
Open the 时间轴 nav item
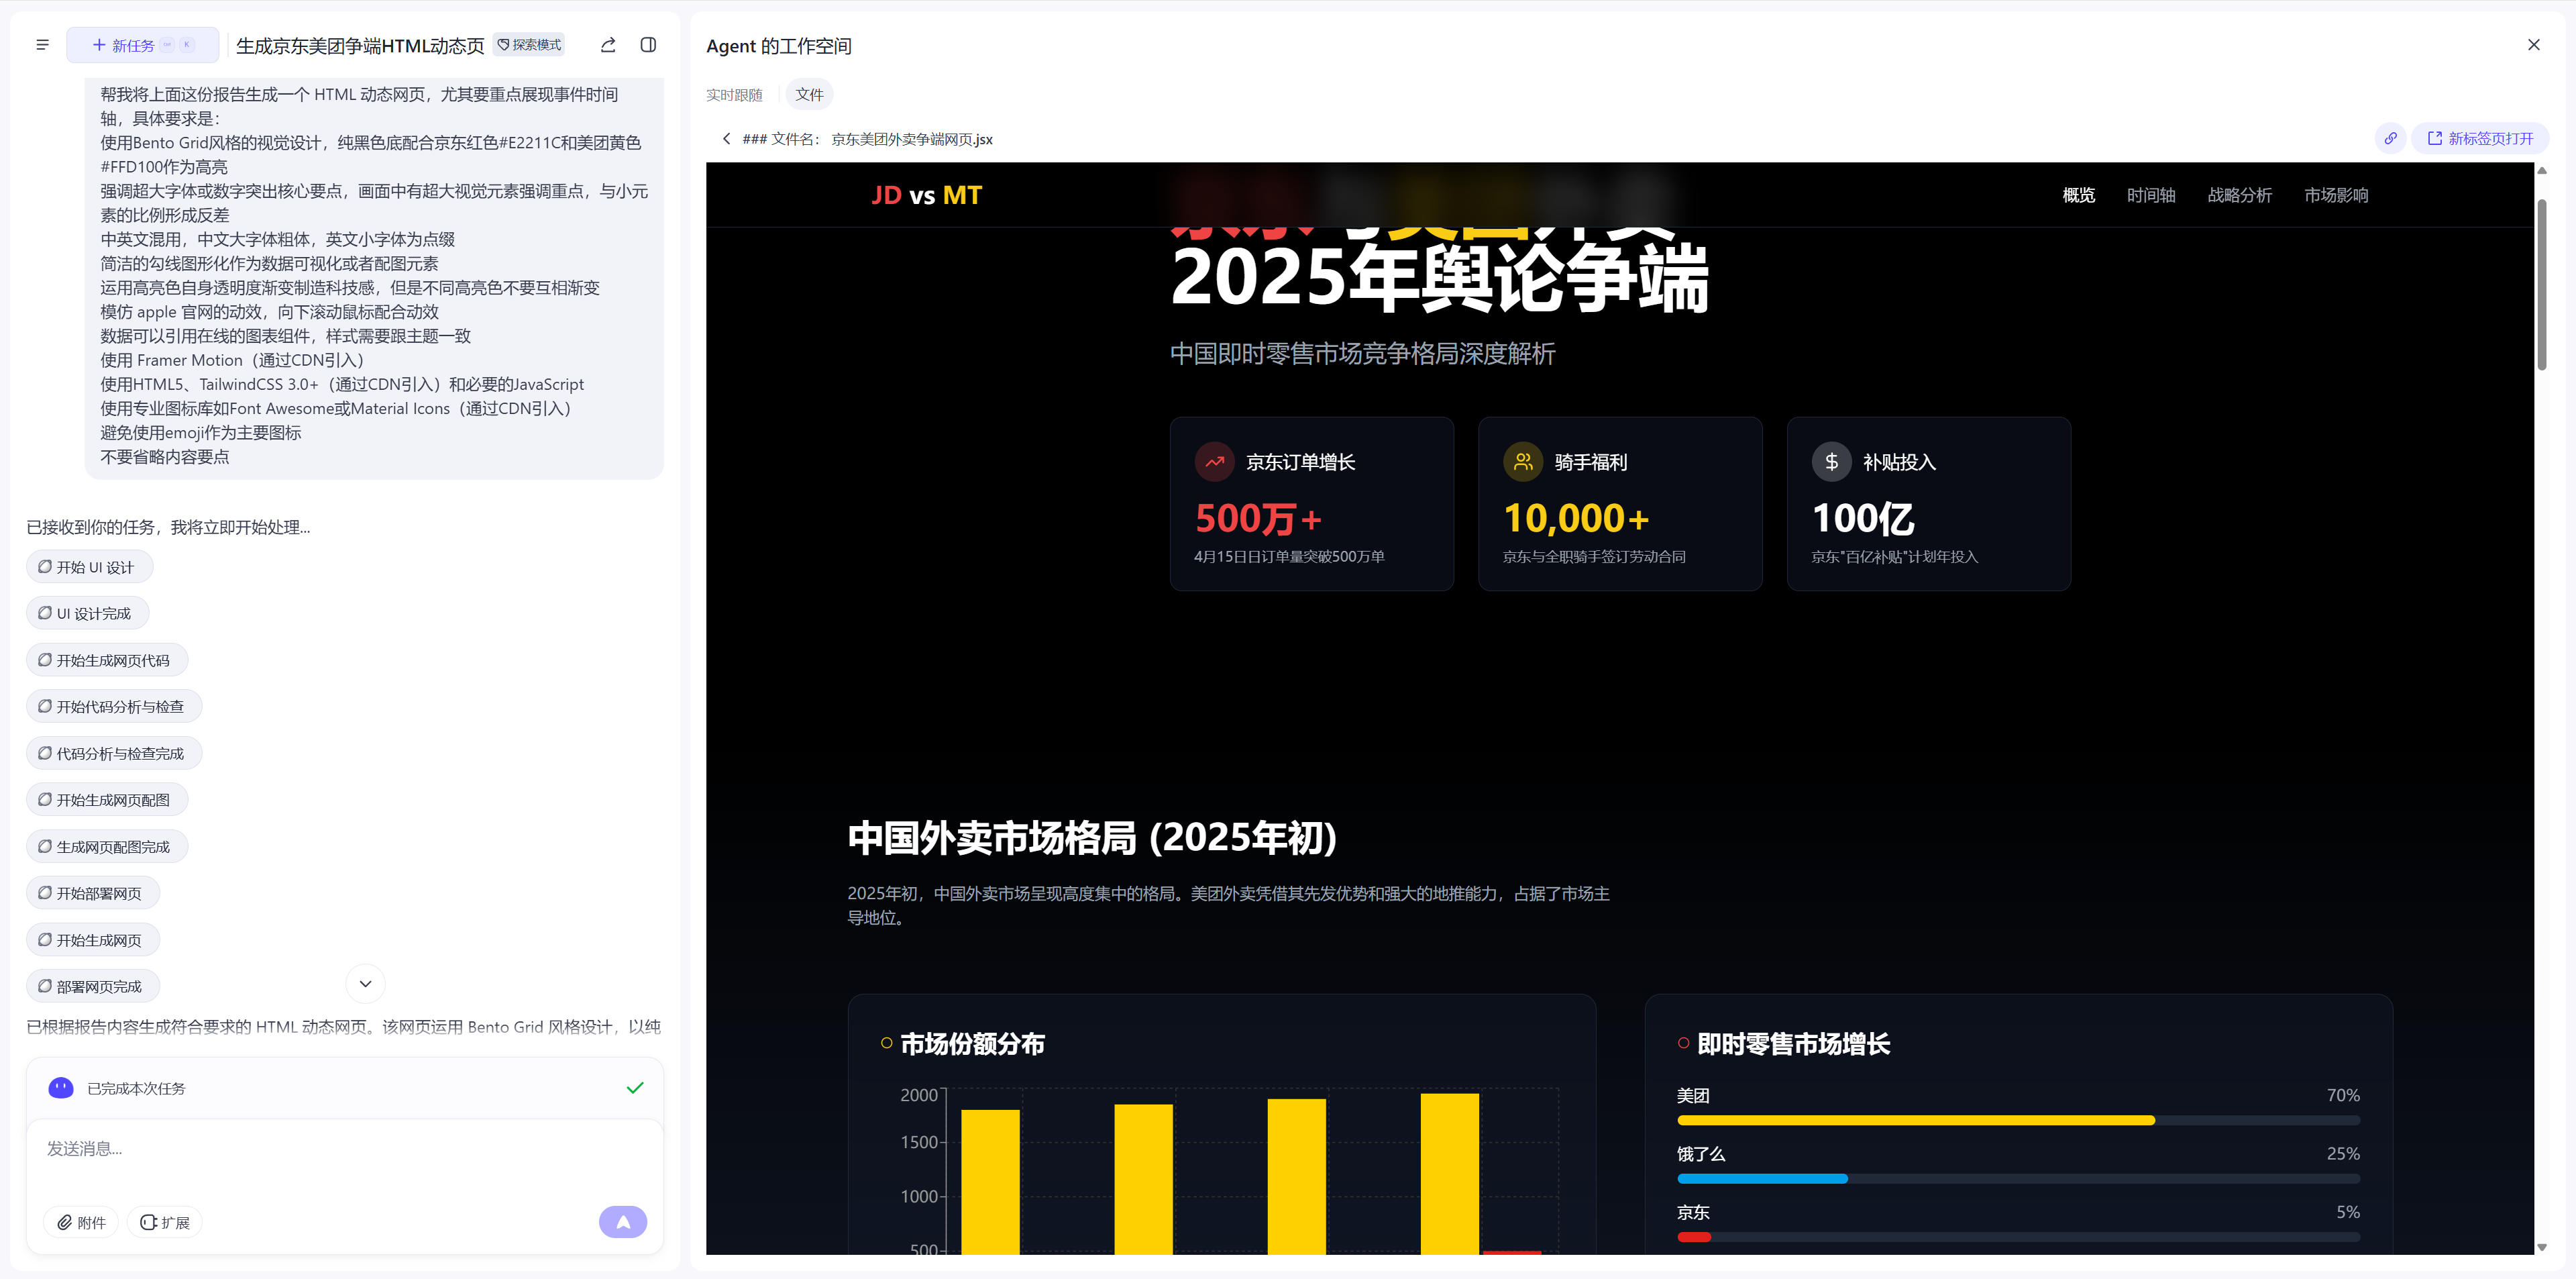click(x=2150, y=195)
